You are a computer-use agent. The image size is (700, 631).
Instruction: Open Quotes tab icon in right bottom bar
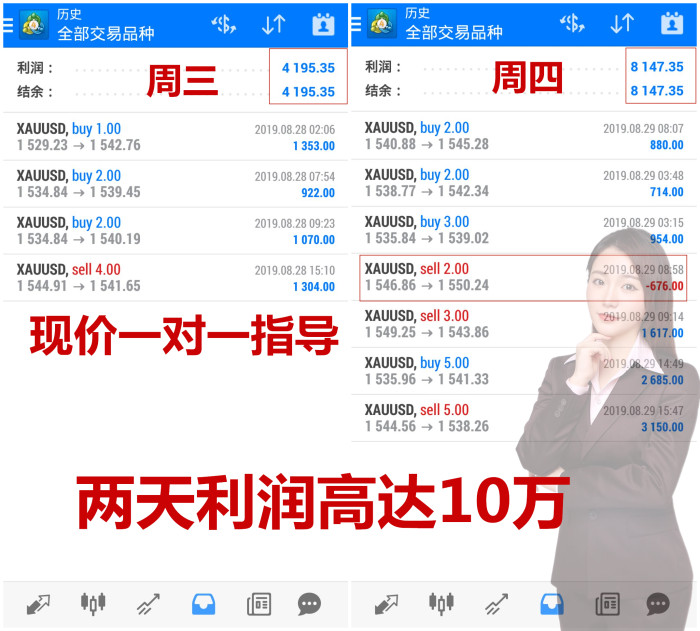coord(387,604)
